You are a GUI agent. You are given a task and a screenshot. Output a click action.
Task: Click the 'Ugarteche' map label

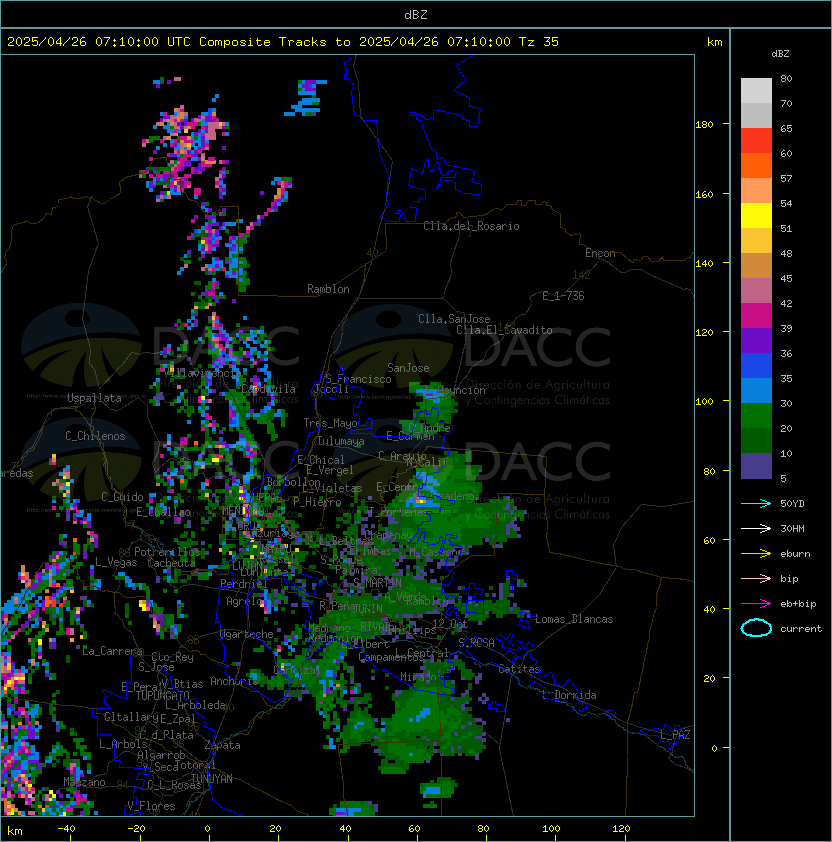click(x=247, y=634)
